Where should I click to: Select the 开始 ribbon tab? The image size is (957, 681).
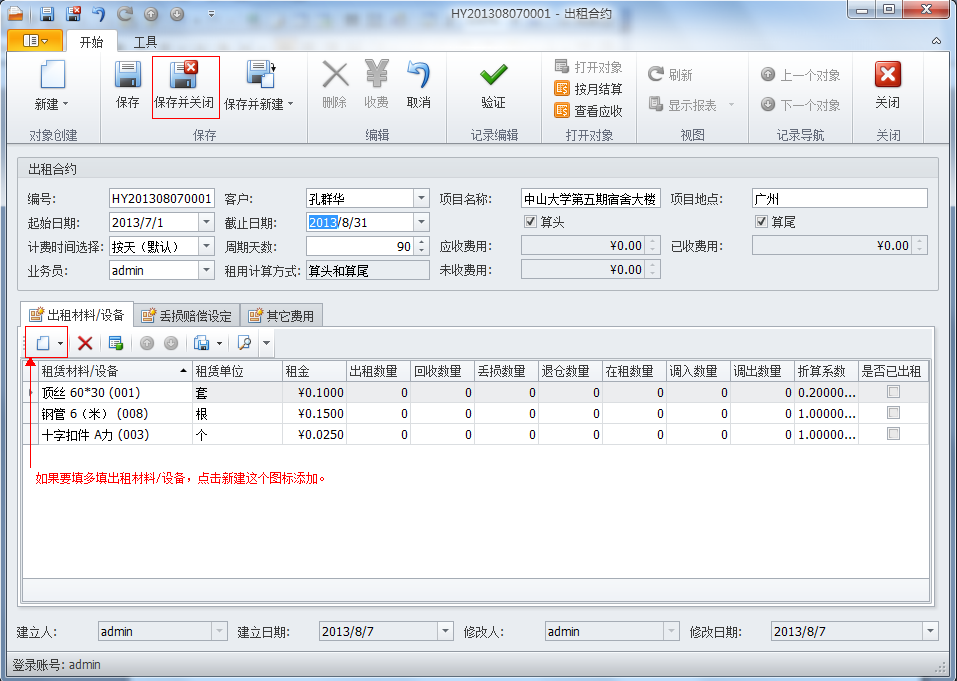tap(92, 42)
